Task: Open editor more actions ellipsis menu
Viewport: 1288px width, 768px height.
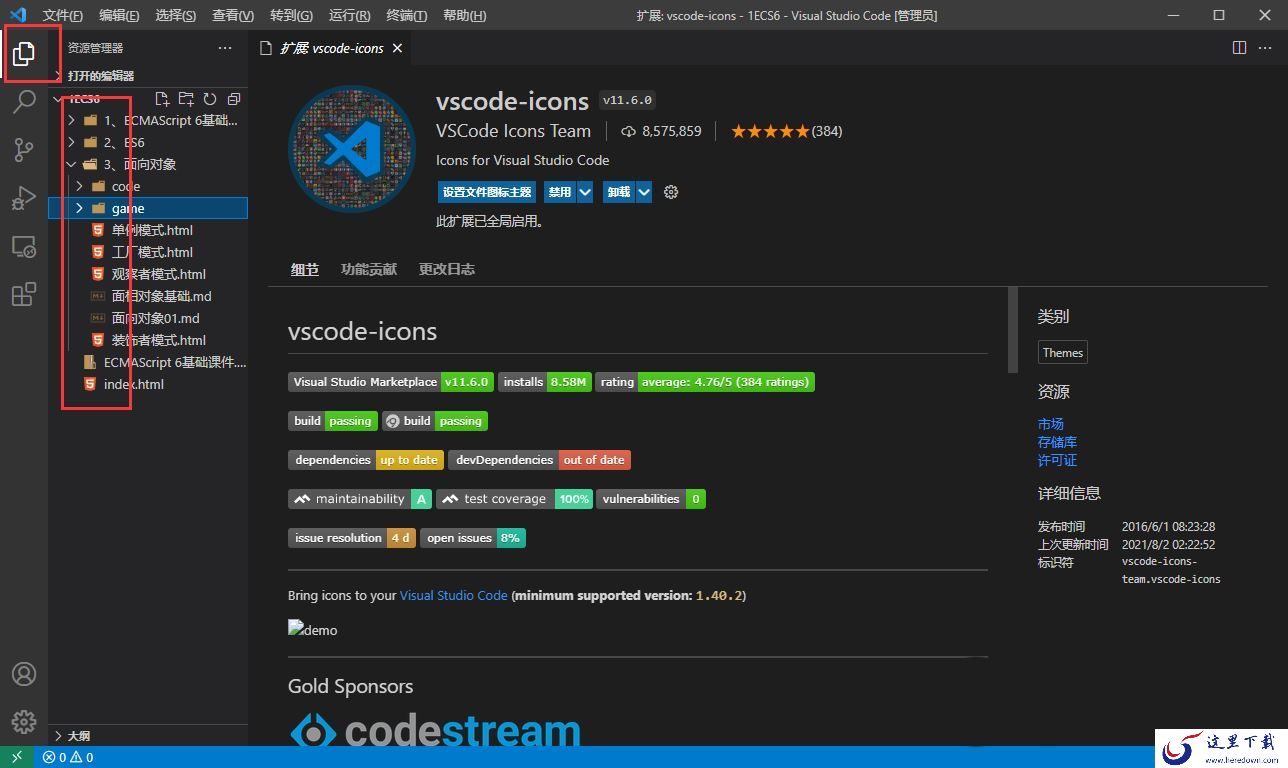Action: [1266, 48]
